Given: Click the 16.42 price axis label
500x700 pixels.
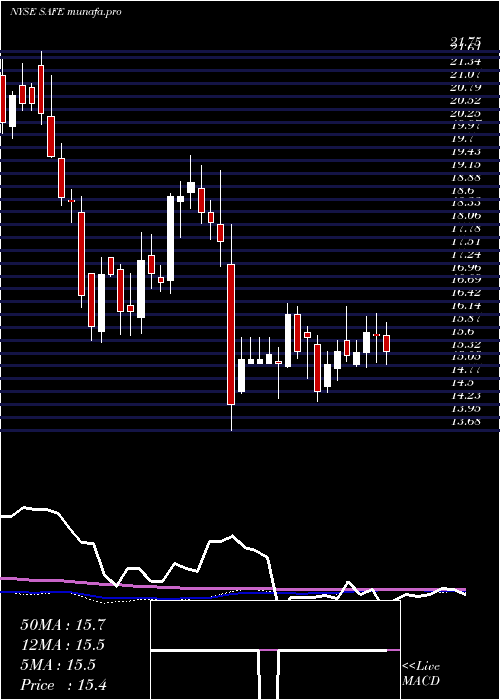Looking at the screenshot, I should click(465, 293).
